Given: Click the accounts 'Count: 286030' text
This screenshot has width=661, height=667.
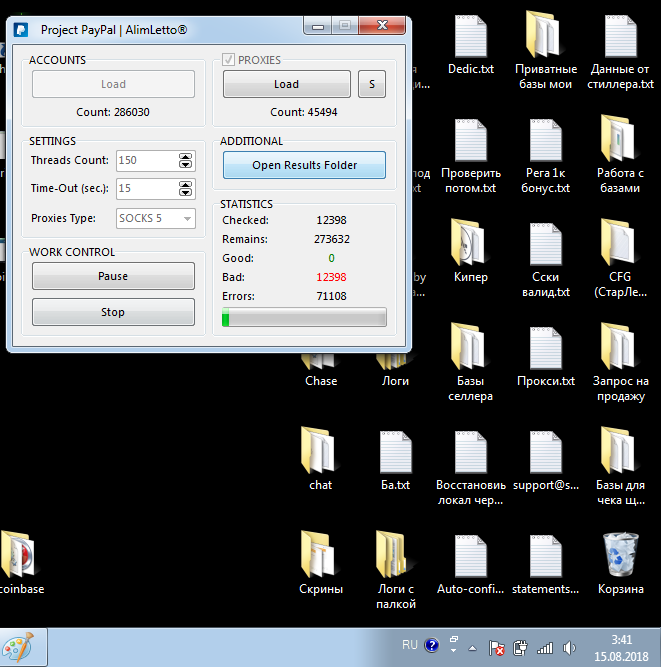Looking at the screenshot, I should [x=113, y=112].
